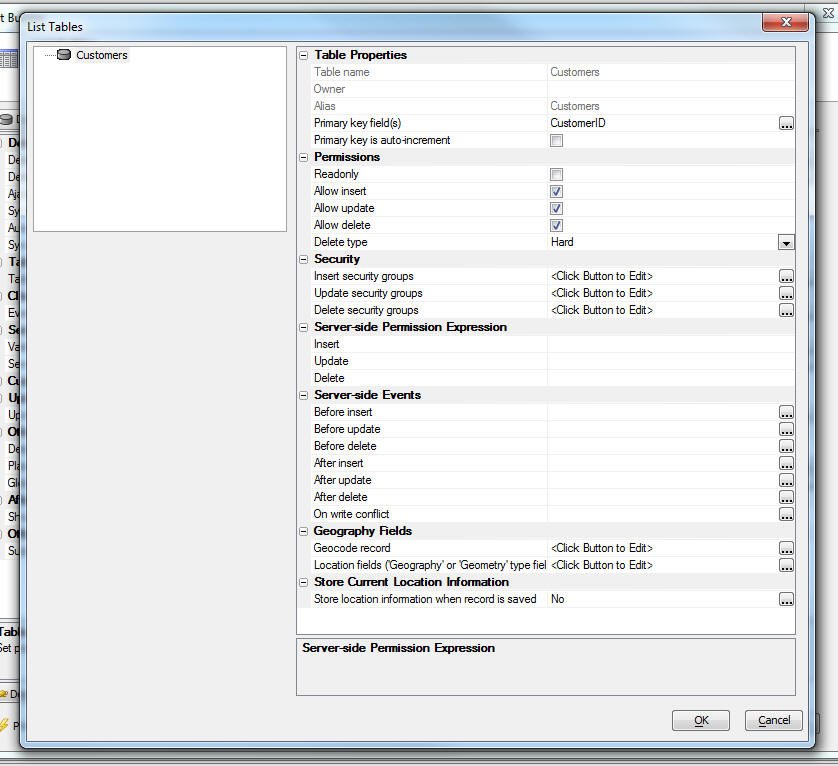Open editor for Update security groups
The image size is (838, 766).
(x=786, y=294)
